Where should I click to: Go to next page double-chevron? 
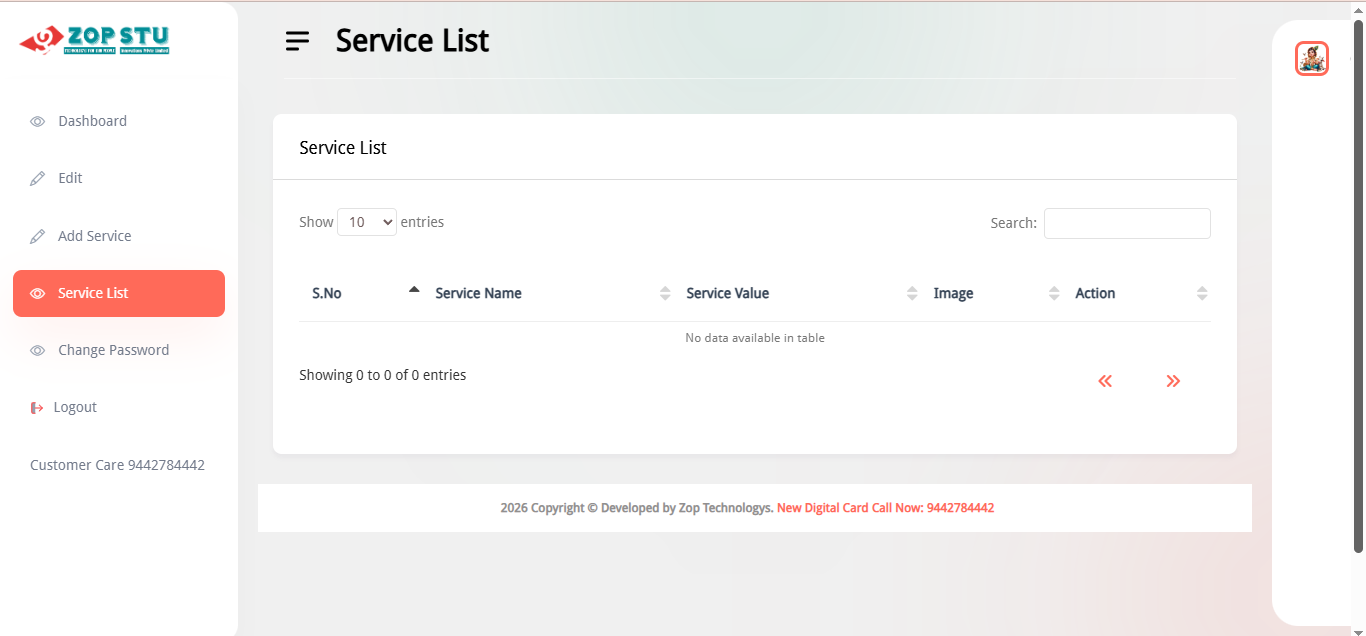coord(1173,381)
